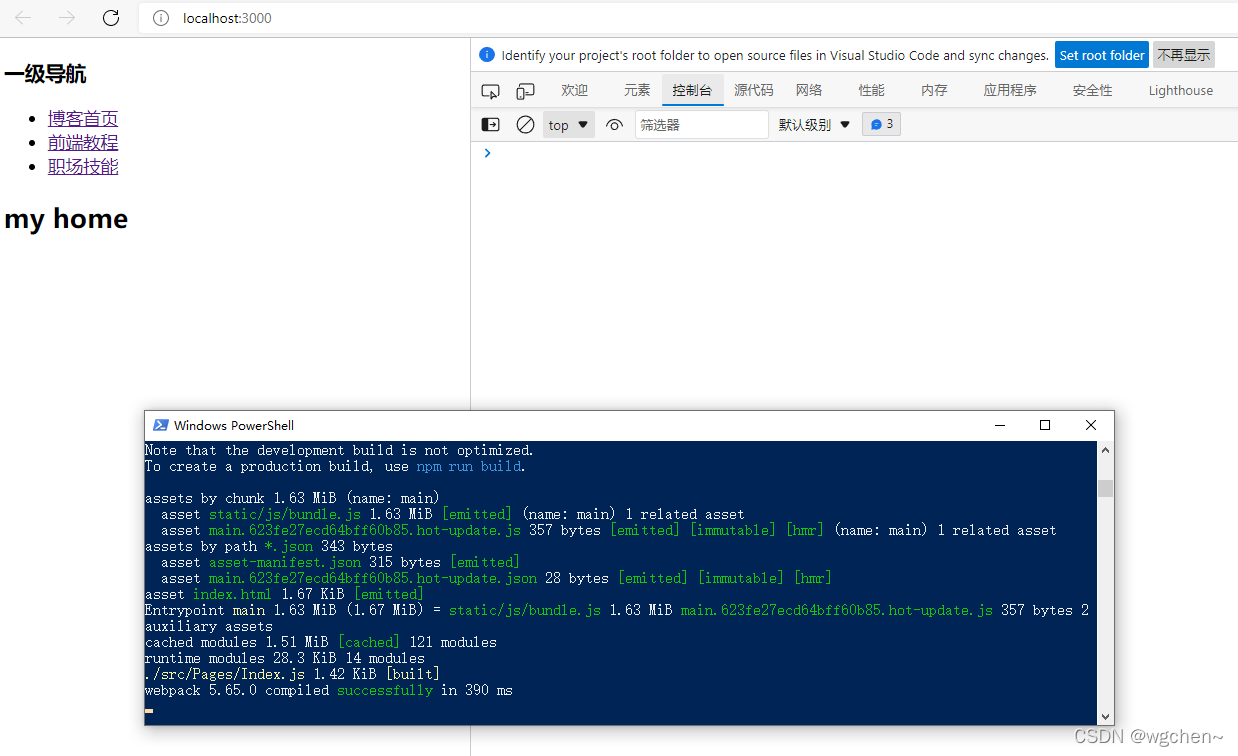
Task: Minimize the Windows PowerShell window
Action: point(999,425)
